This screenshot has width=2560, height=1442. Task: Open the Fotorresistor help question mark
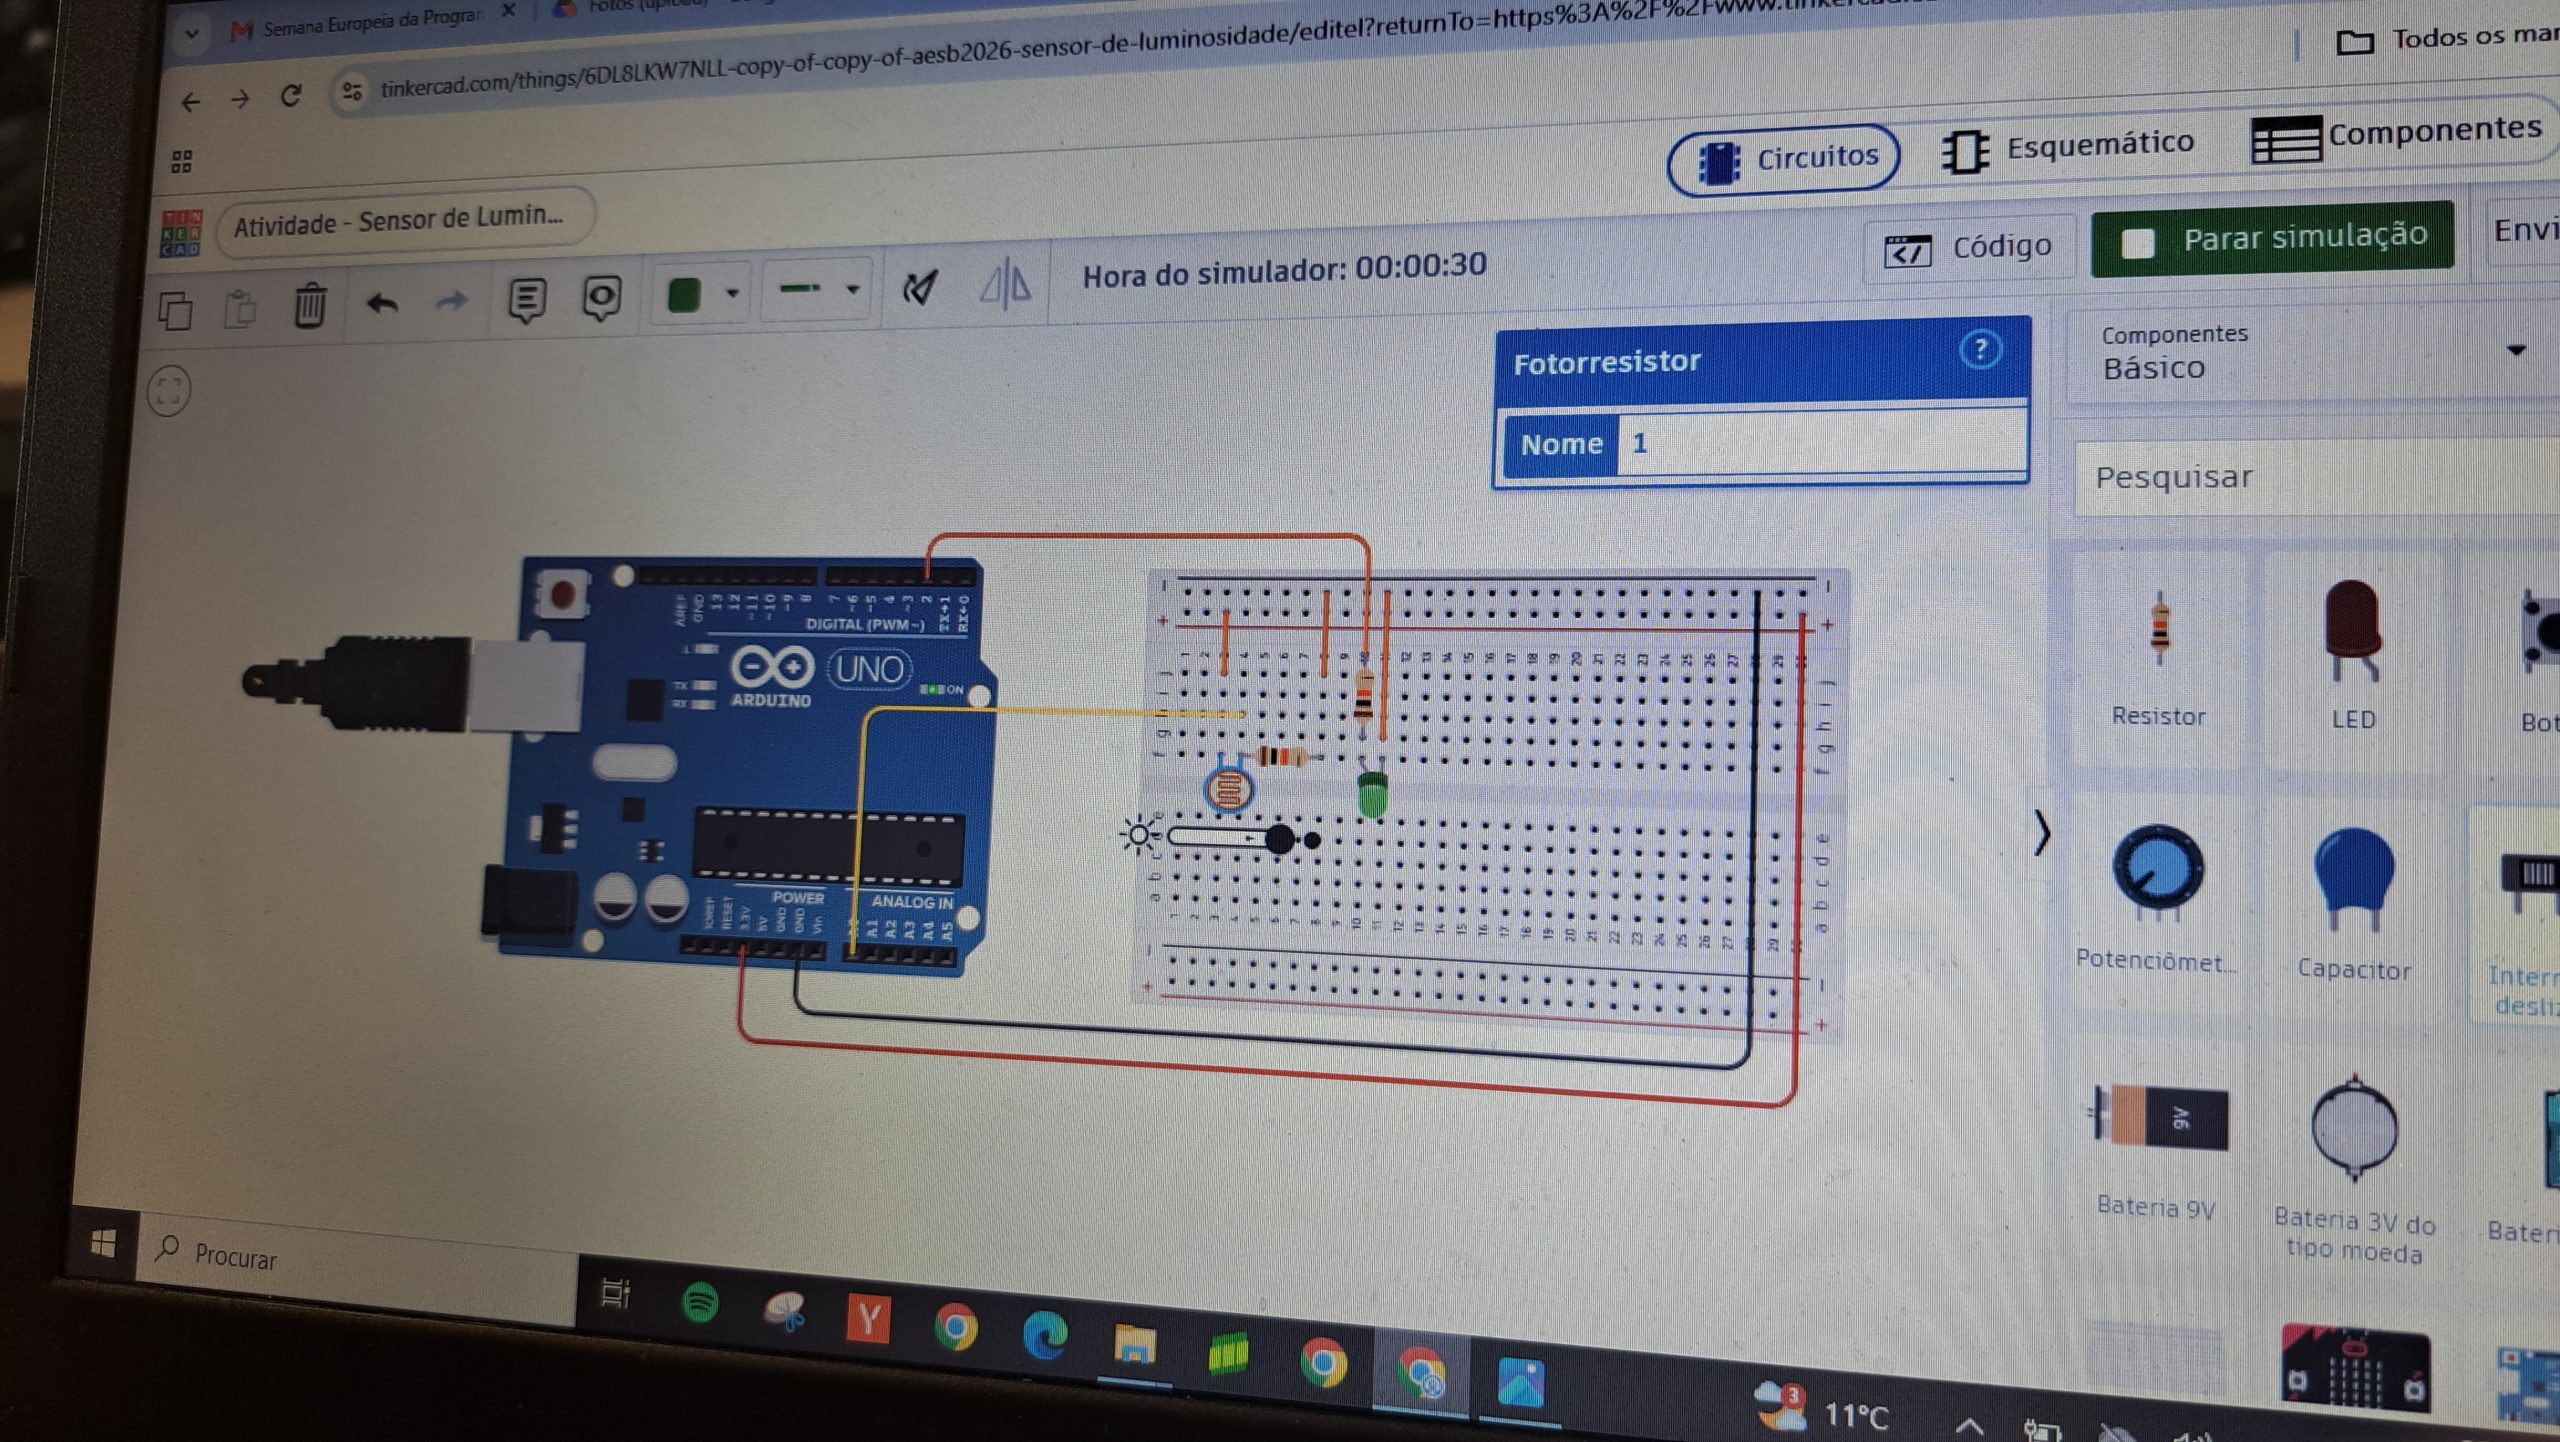pos(1979,350)
